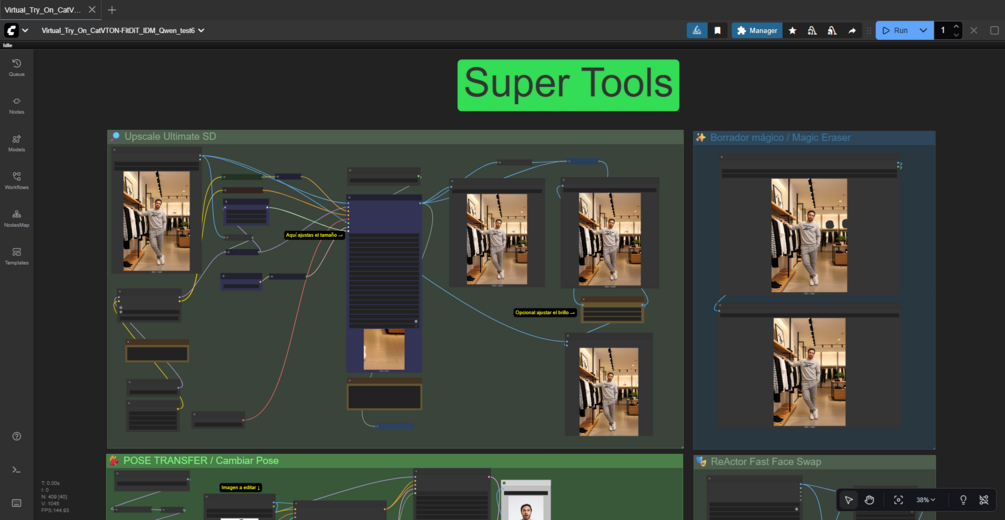Image resolution: width=1005 pixels, height=520 pixels.
Task: Cancel current run with X icon
Action: click(974, 30)
